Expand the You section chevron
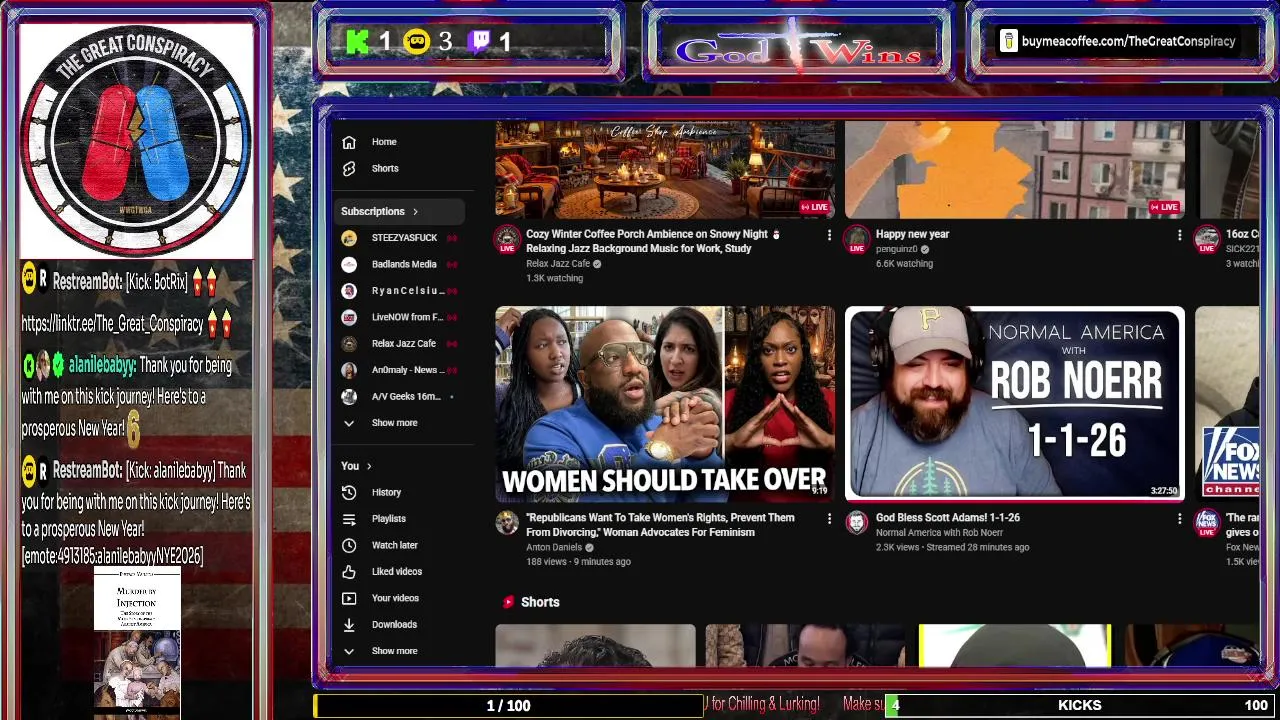Screen dimensions: 1280x720 (369, 466)
